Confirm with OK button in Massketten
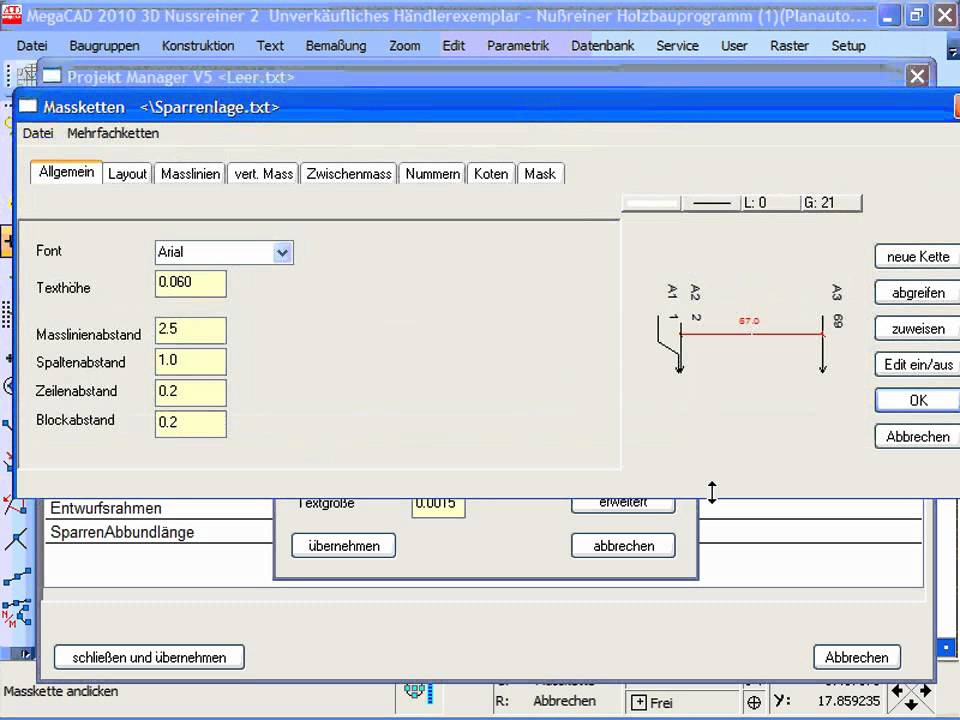This screenshot has height=720, width=960. (x=917, y=400)
